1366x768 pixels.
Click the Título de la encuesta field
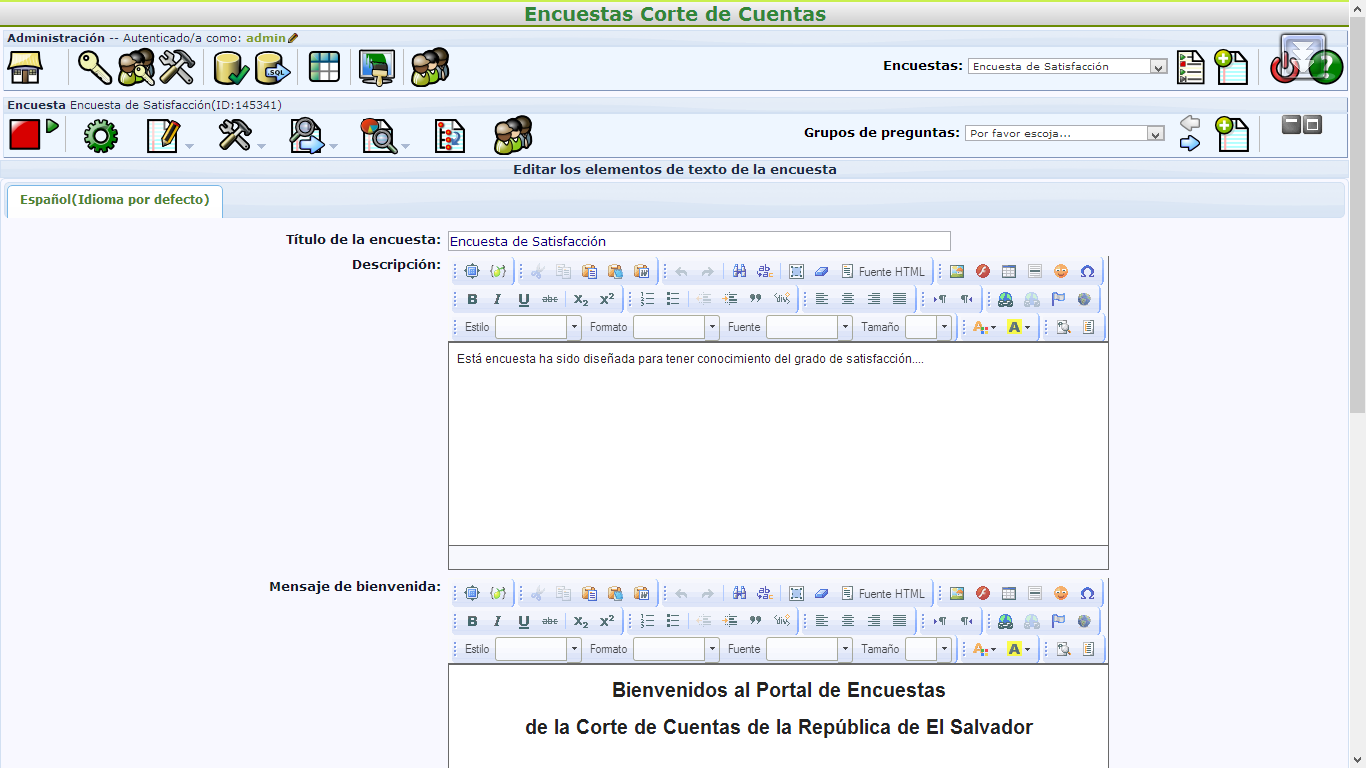click(x=699, y=241)
